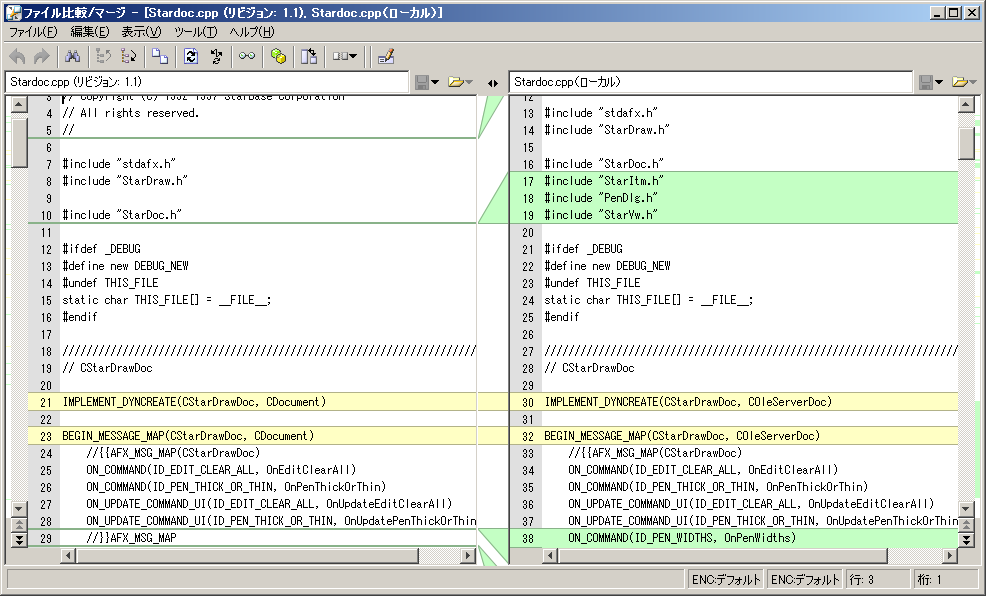Click the left pane vertical scrollbar up arrow
986x596 pixels.
pos(19,104)
